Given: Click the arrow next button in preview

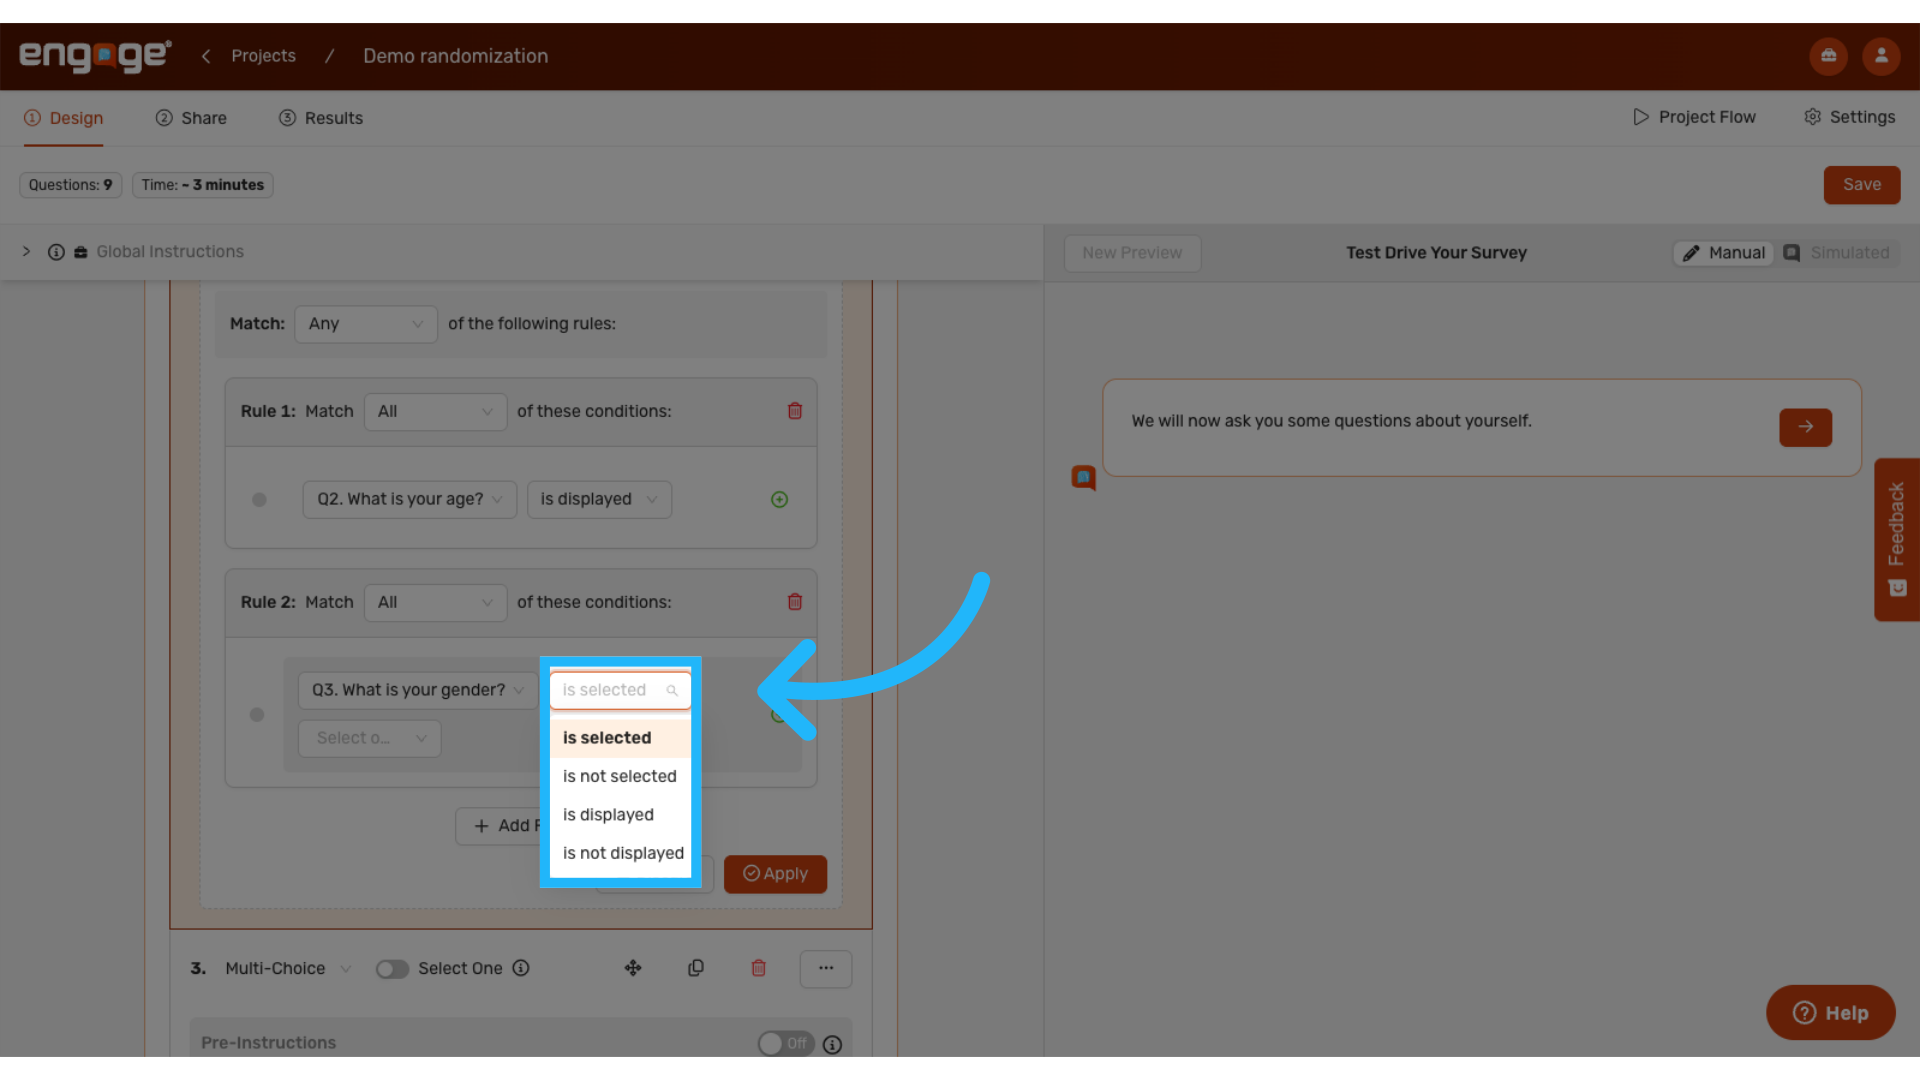Looking at the screenshot, I should coord(1805,427).
